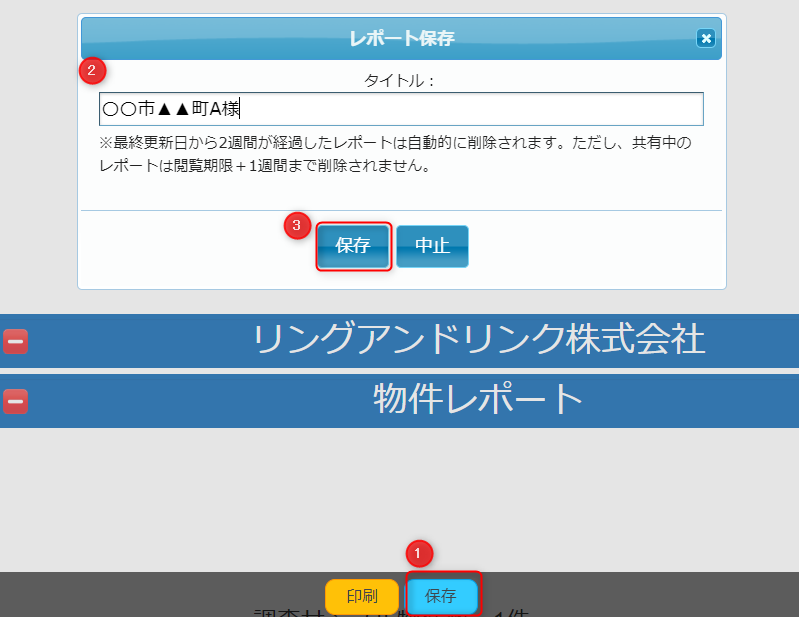
Task: Collapse the 物件レポート section minus icon
Action: [15, 401]
